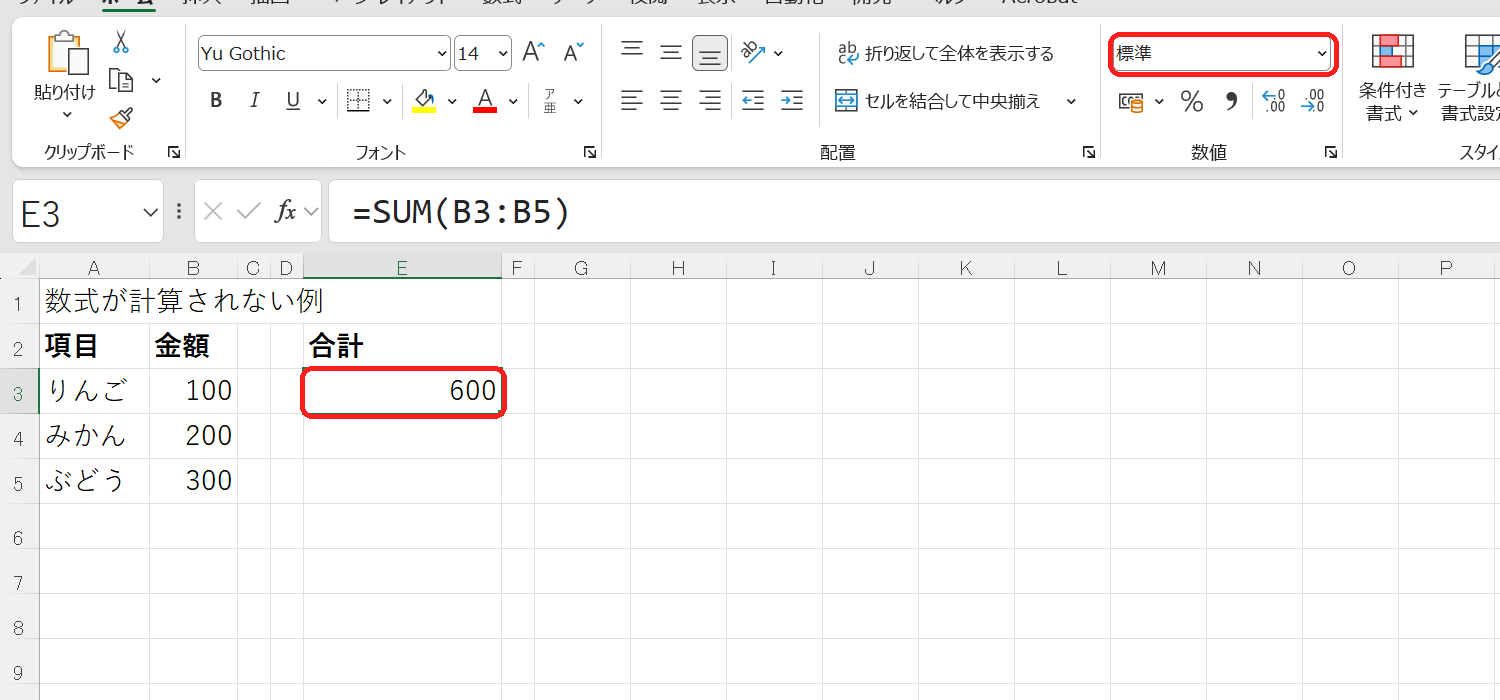Apply comma style format
Viewport: 1500px width, 700px height.
pyautogui.click(x=1231, y=101)
